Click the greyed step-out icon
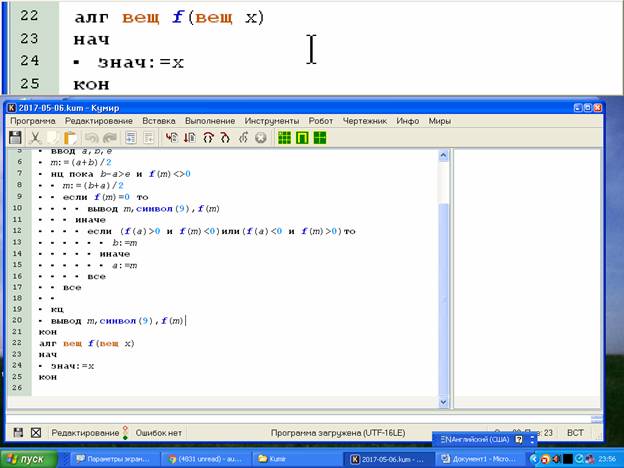The height and width of the screenshot is (468, 624). pos(243,138)
